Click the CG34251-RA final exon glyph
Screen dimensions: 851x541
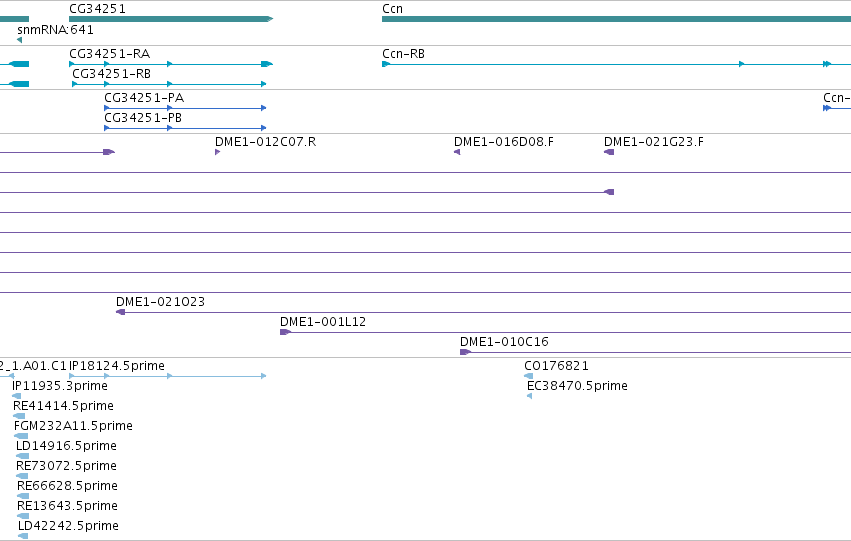tap(266, 64)
